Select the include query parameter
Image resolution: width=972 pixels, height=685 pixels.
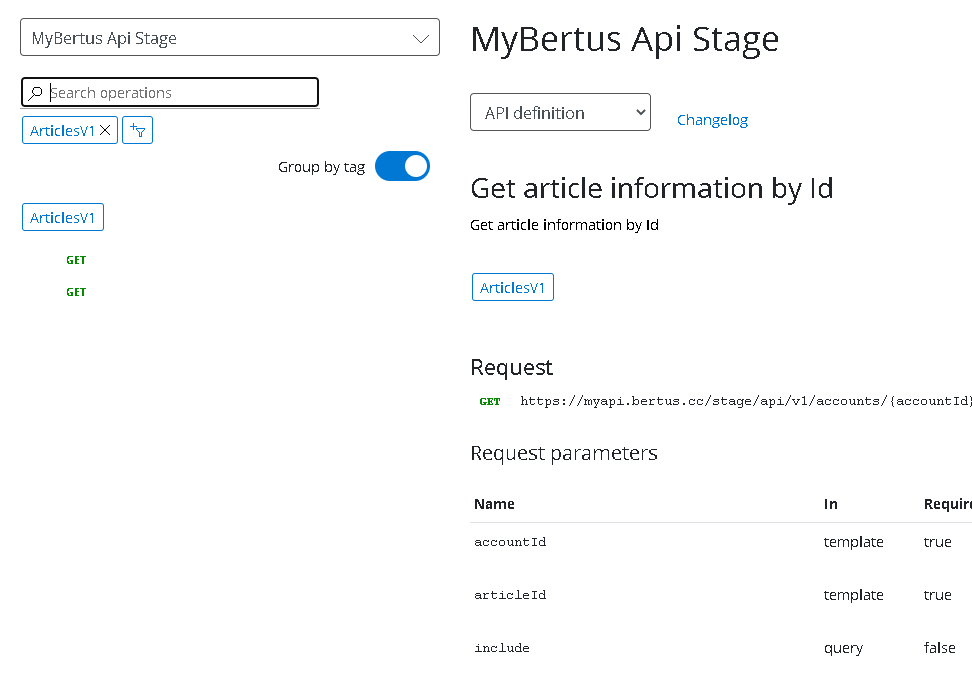point(502,648)
